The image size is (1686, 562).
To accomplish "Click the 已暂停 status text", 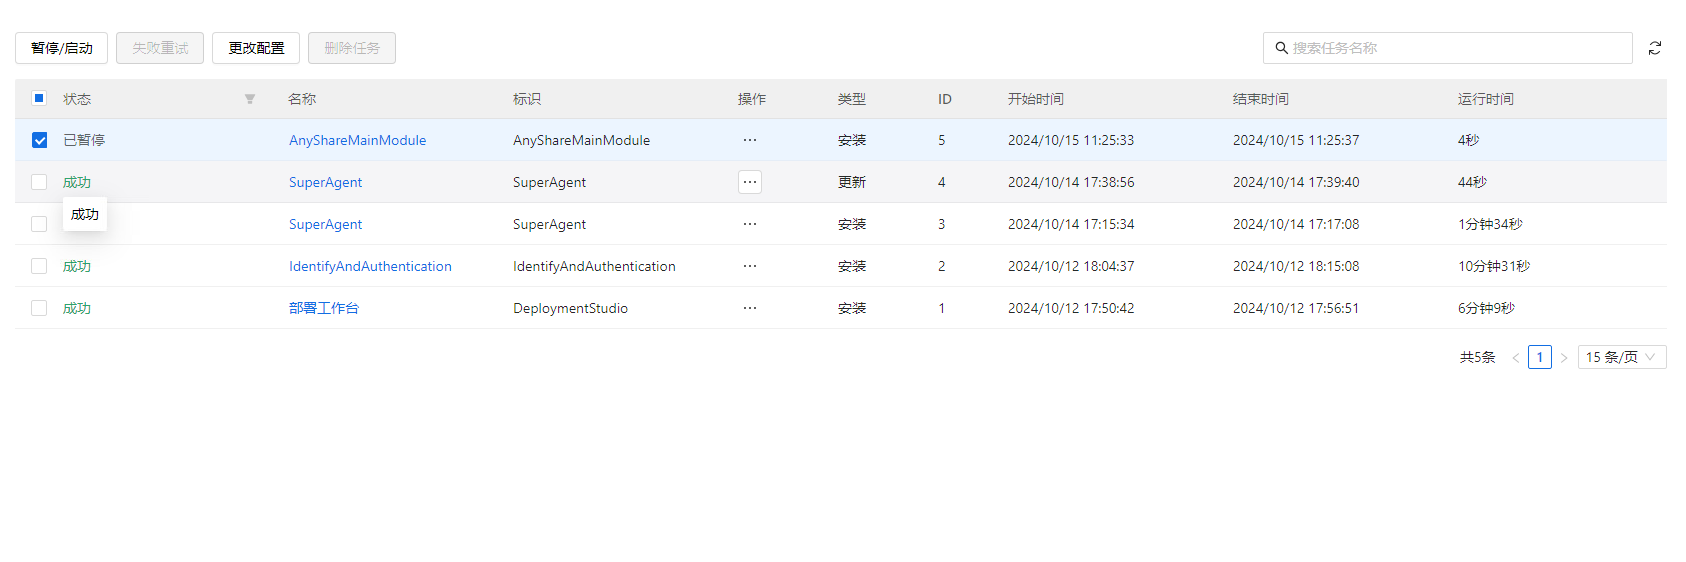I will coord(84,140).
